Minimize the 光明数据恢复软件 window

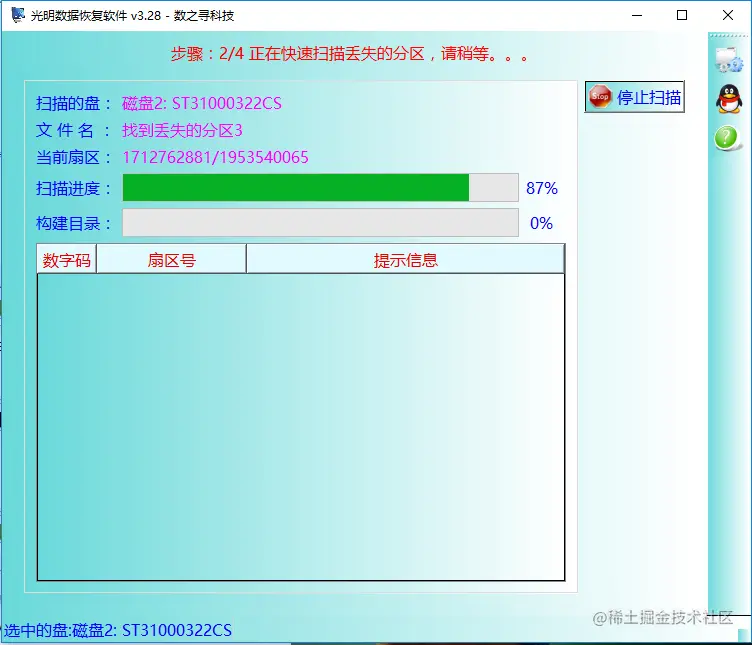[x=637, y=15]
